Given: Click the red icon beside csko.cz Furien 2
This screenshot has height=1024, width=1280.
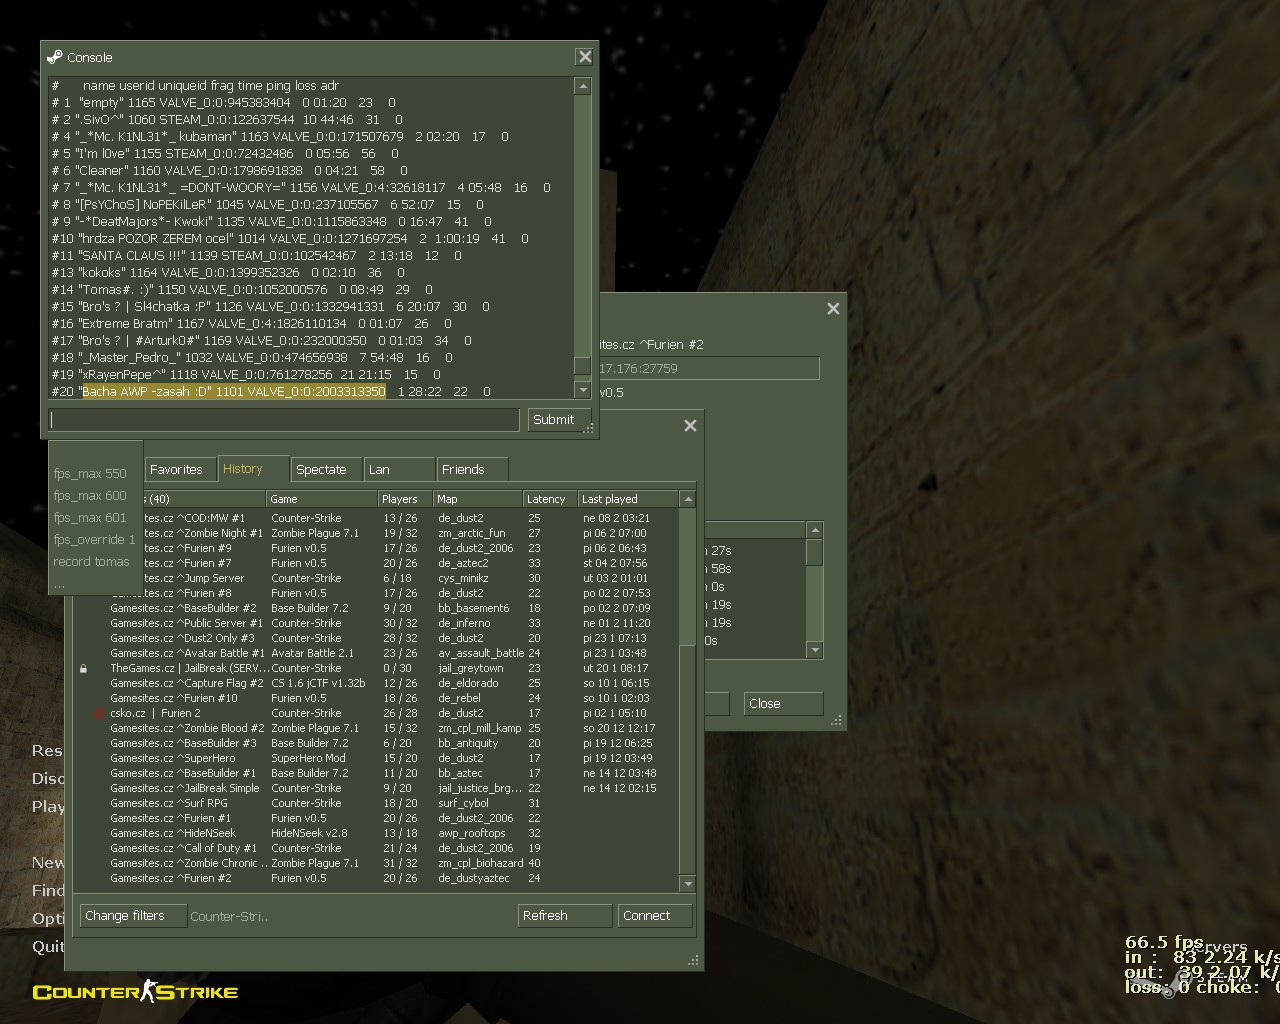Looking at the screenshot, I should 98,714.
